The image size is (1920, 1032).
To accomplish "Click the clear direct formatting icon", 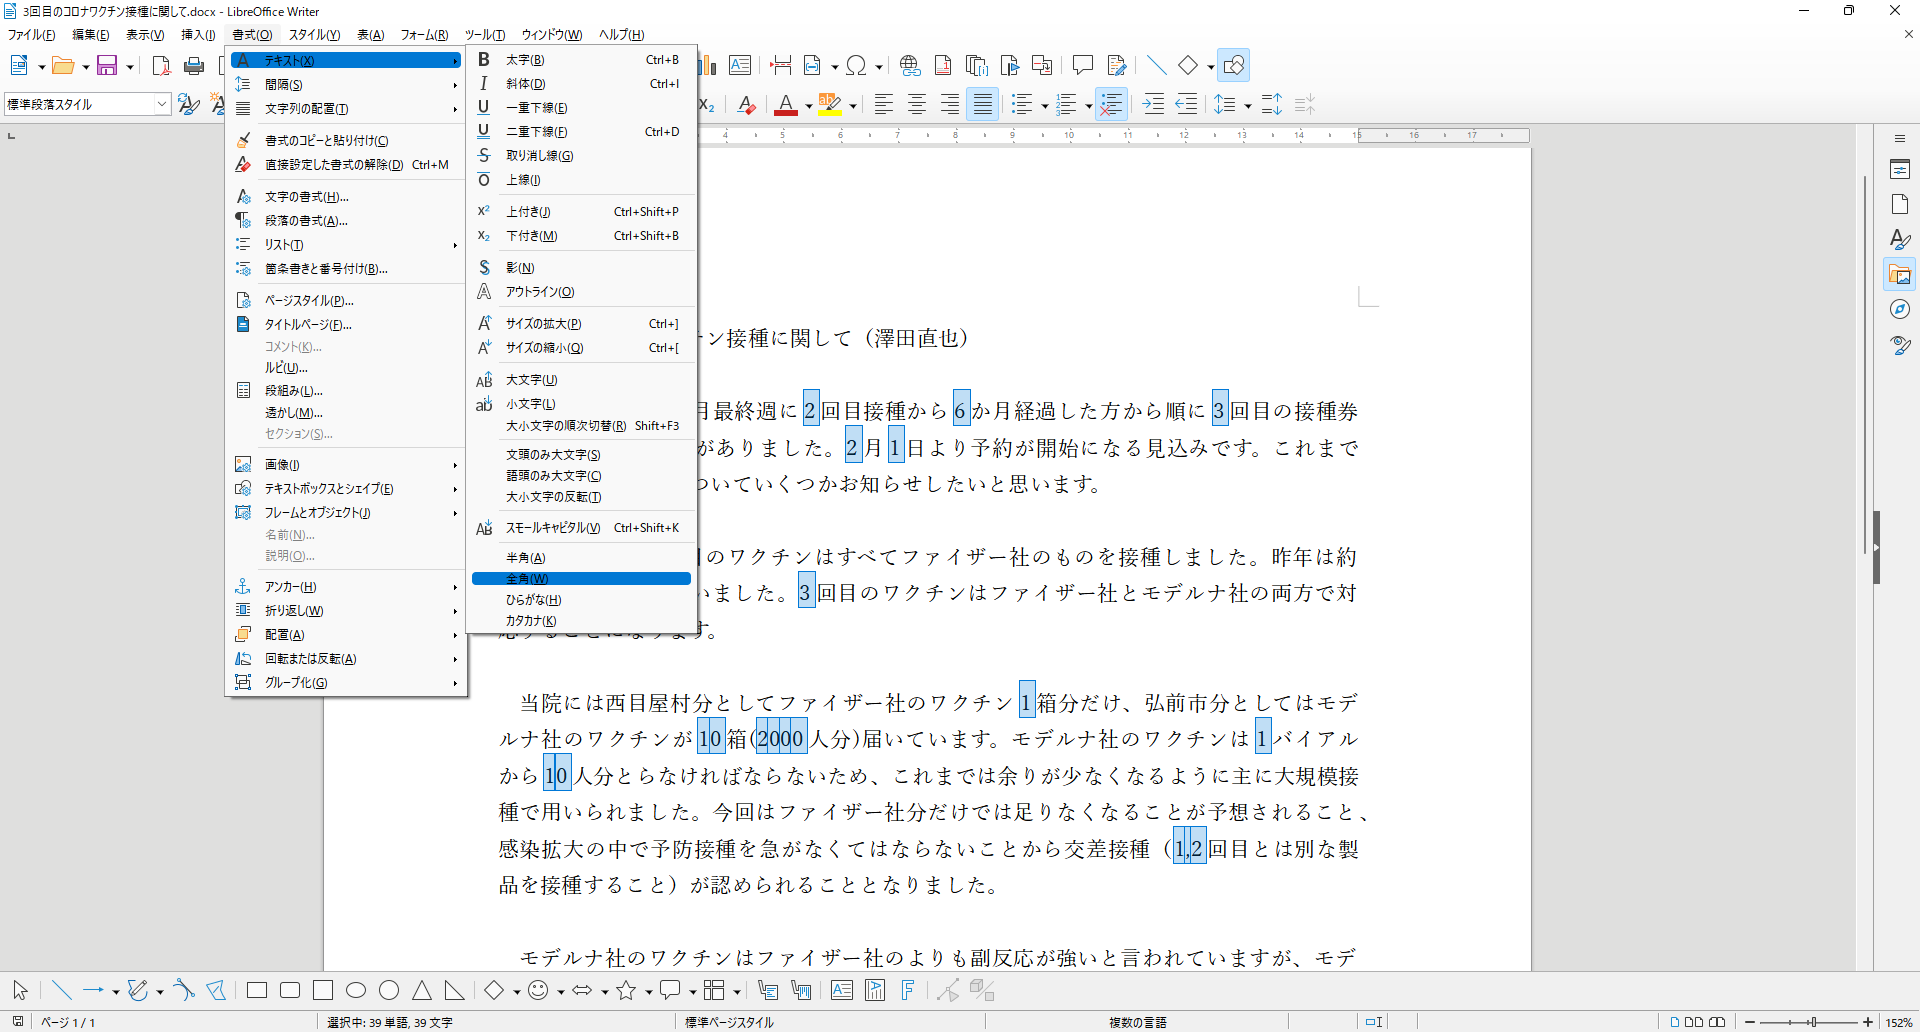I will [x=746, y=104].
